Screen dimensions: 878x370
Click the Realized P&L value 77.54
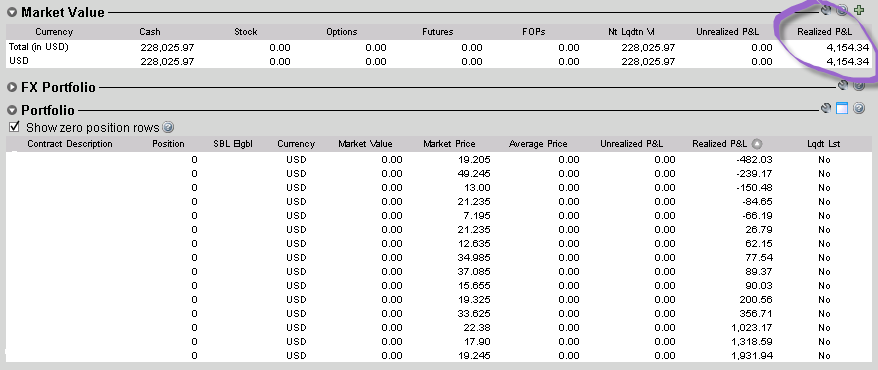pos(759,257)
